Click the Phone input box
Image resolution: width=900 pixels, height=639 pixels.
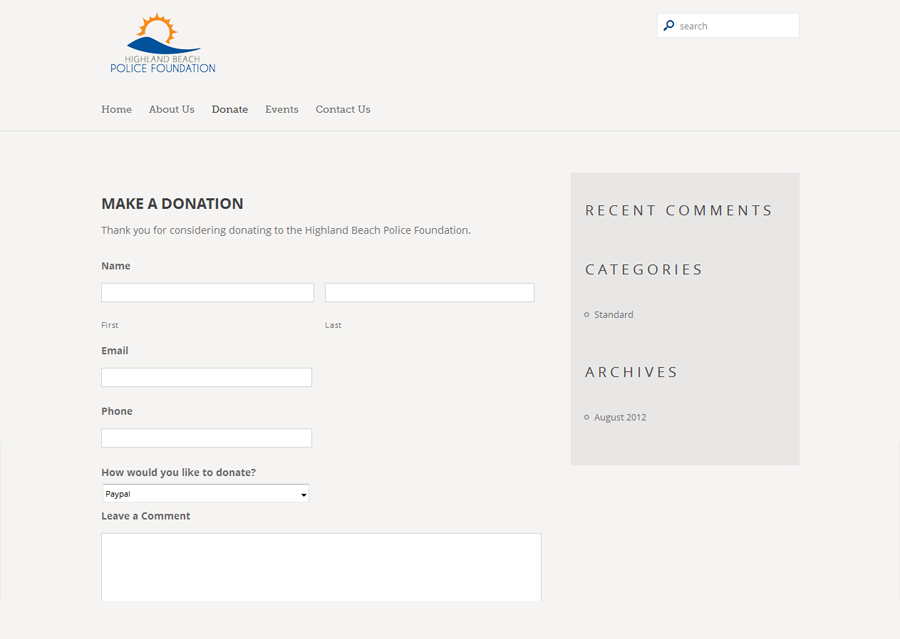(206, 438)
